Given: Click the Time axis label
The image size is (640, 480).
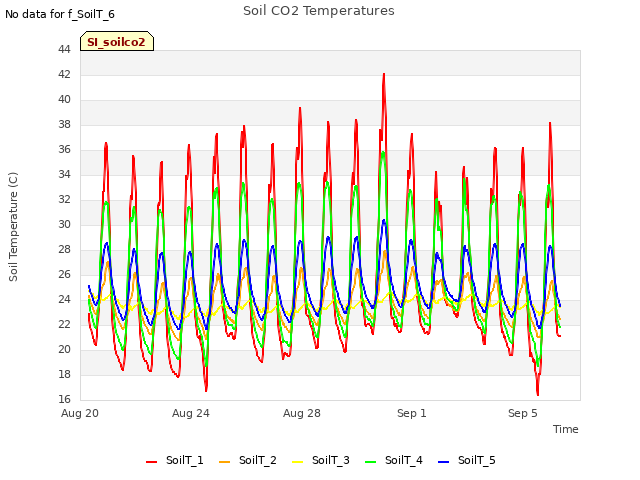Looking at the screenshot, I should (x=566, y=429).
